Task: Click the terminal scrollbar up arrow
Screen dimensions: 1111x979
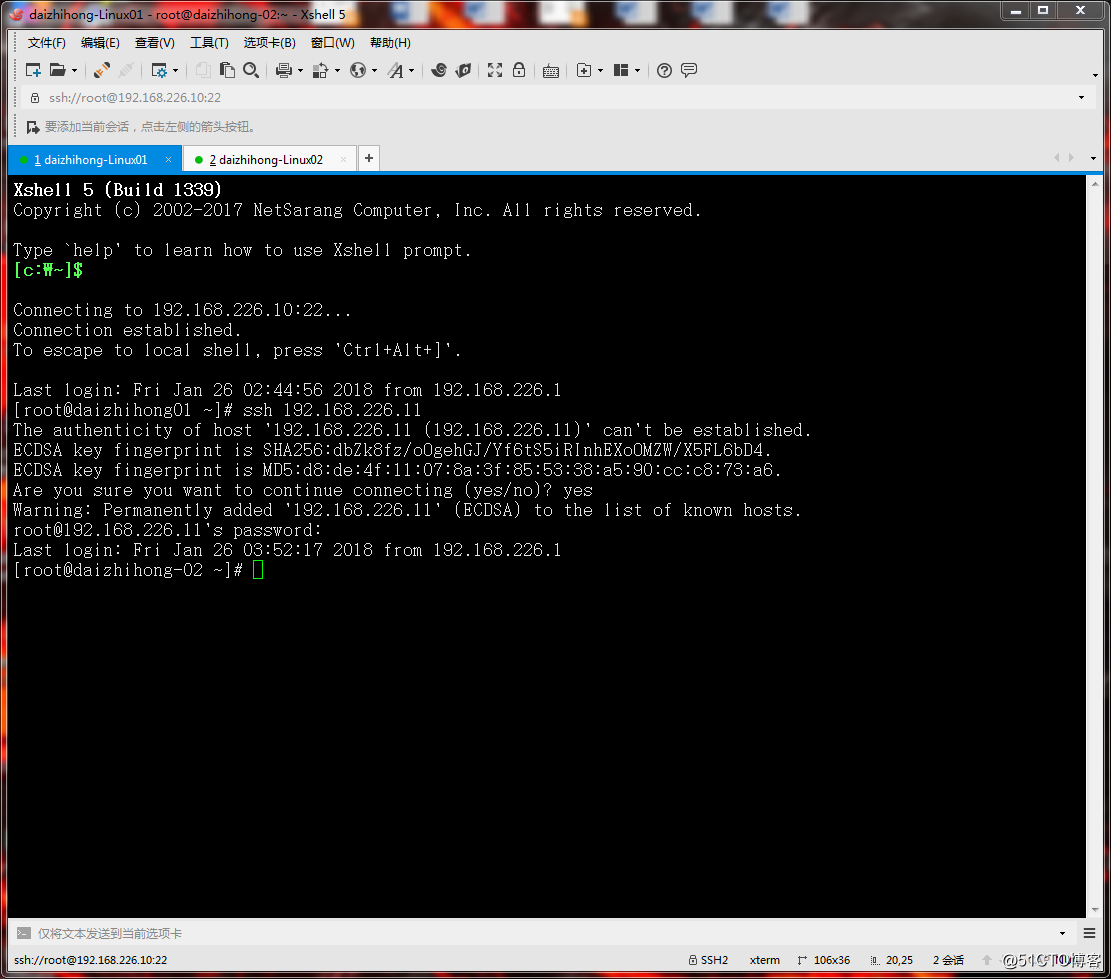Action: (1095, 183)
